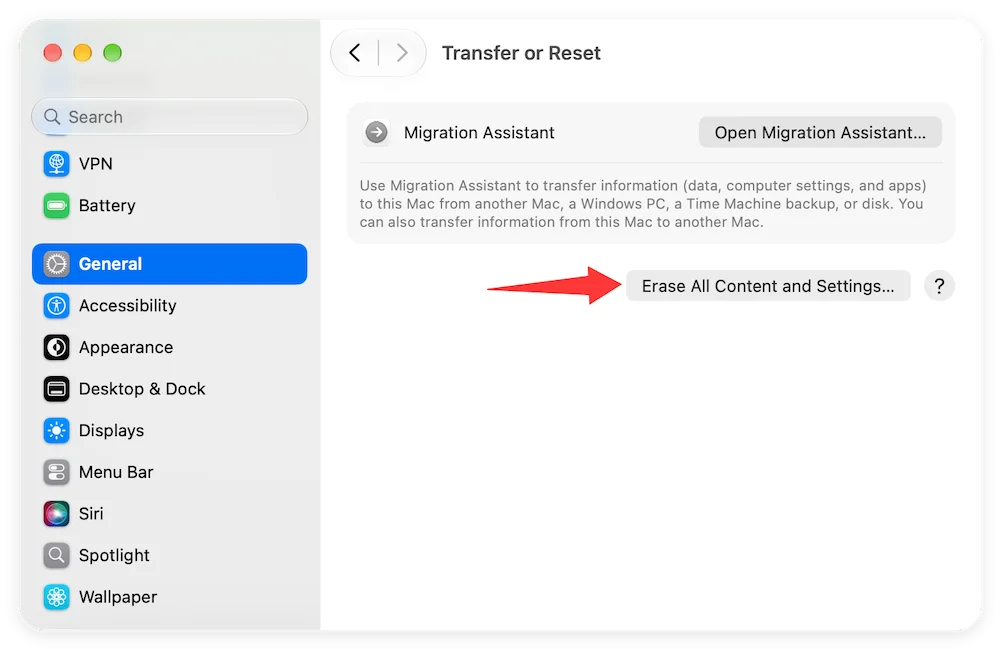
Task: Click the green Battery icon
Action: pos(56,205)
